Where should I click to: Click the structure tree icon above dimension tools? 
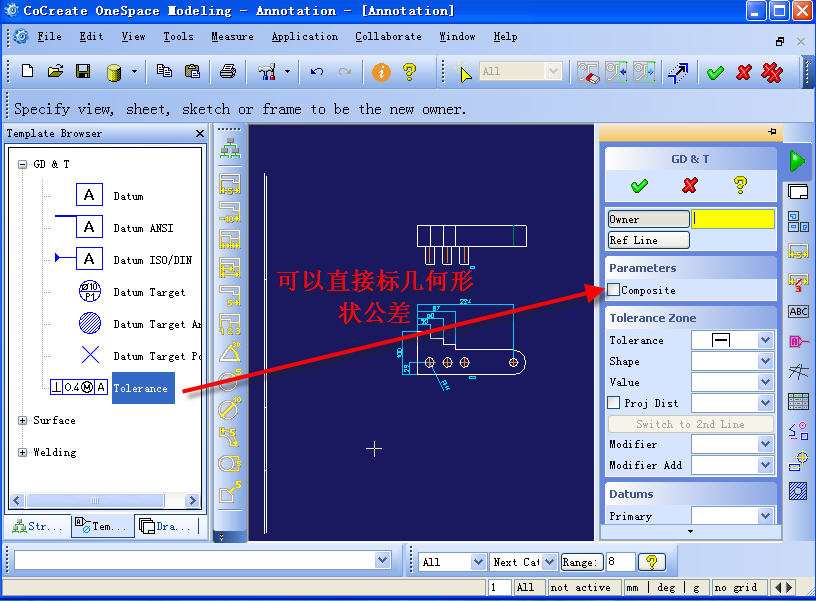point(230,148)
